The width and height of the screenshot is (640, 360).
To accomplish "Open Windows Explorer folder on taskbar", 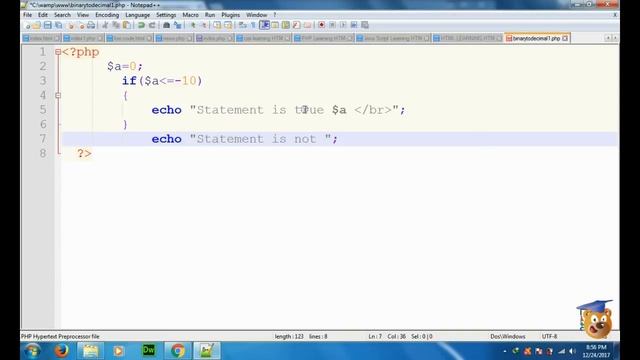I will (91, 351).
